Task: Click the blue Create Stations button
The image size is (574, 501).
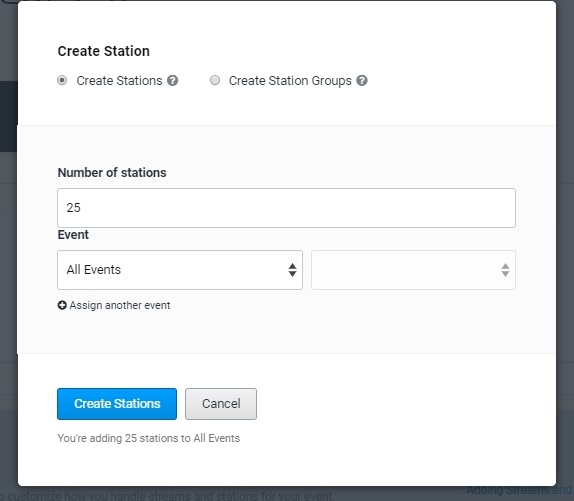Action: tap(117, 404)
